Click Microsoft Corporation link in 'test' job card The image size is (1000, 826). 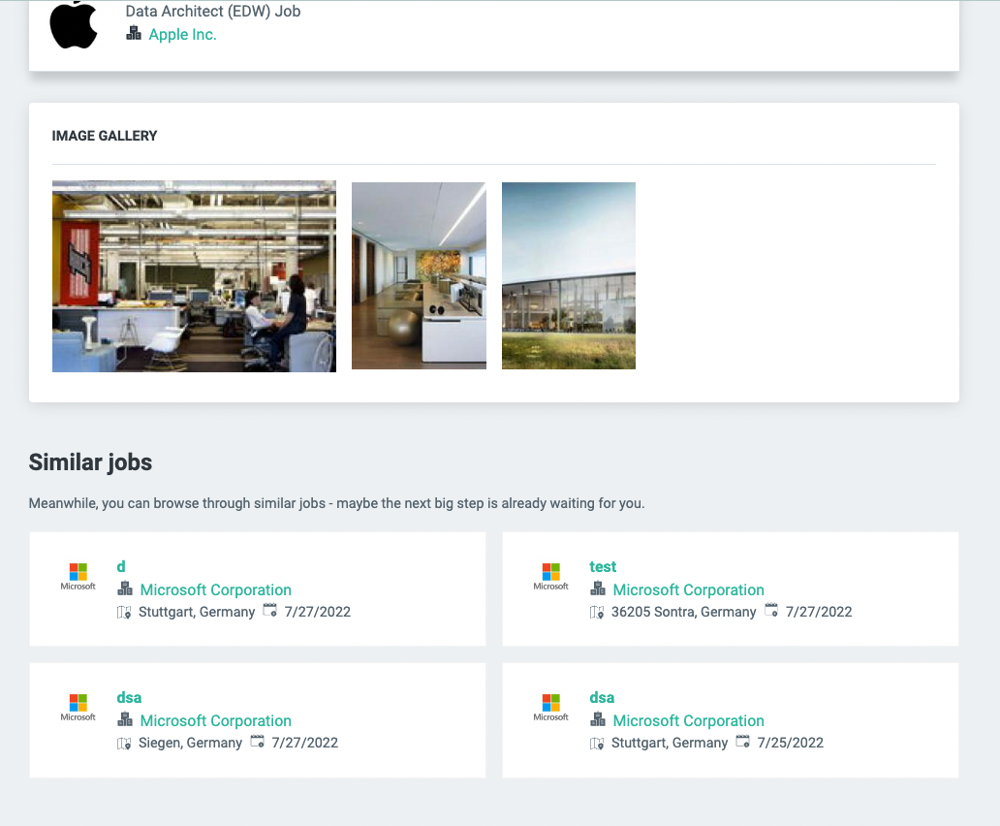(688, 590)
